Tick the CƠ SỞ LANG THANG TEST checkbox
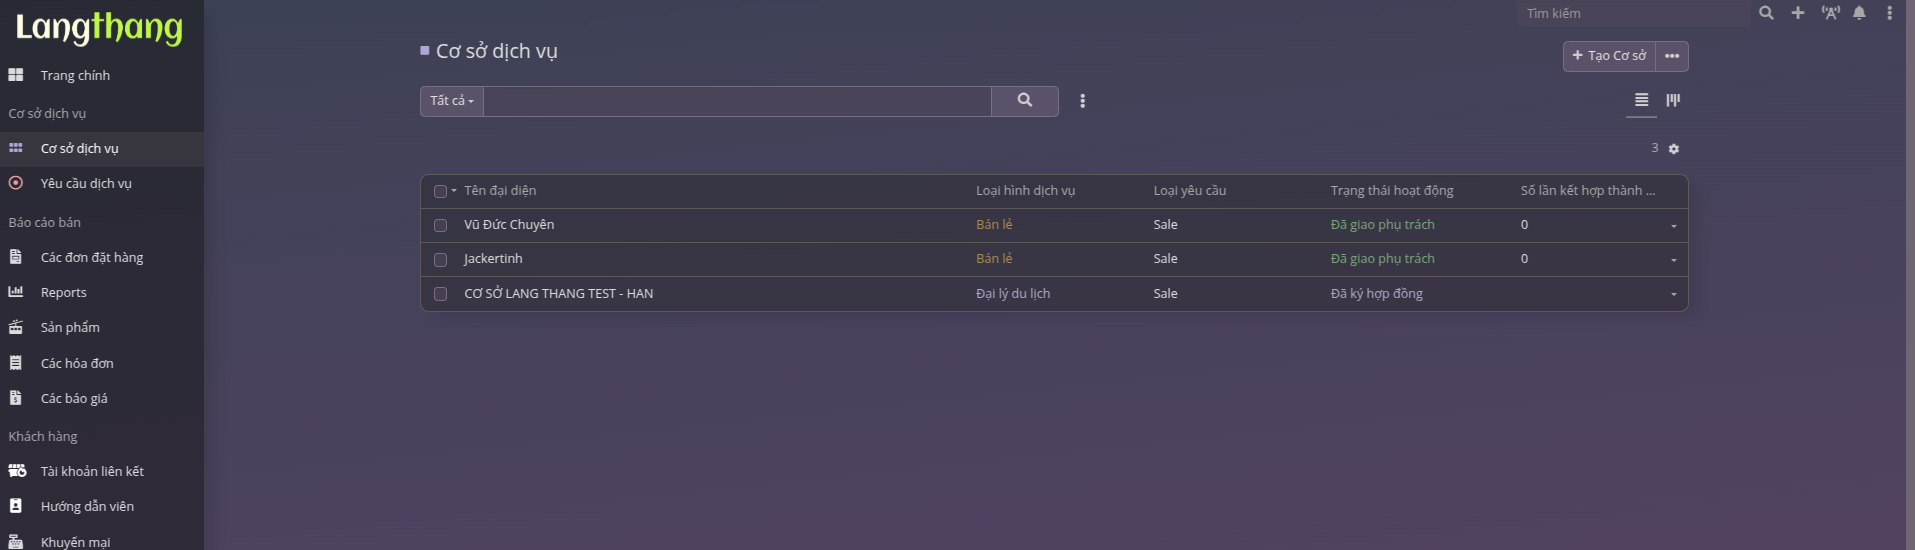This screenshot has width=1915, height=550. pyautogui.click(x=440, y=294)
